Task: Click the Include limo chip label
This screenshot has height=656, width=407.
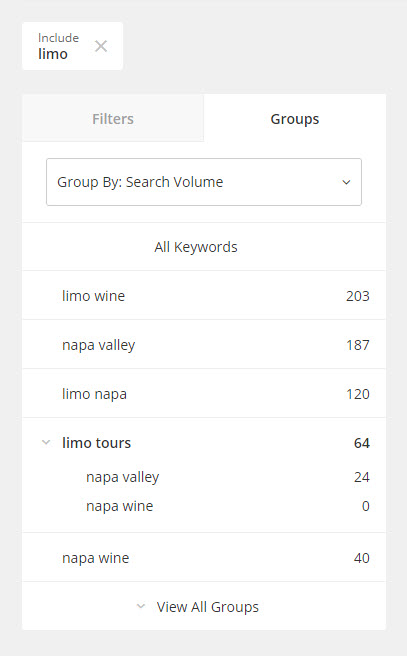Action: pos(58,46)
